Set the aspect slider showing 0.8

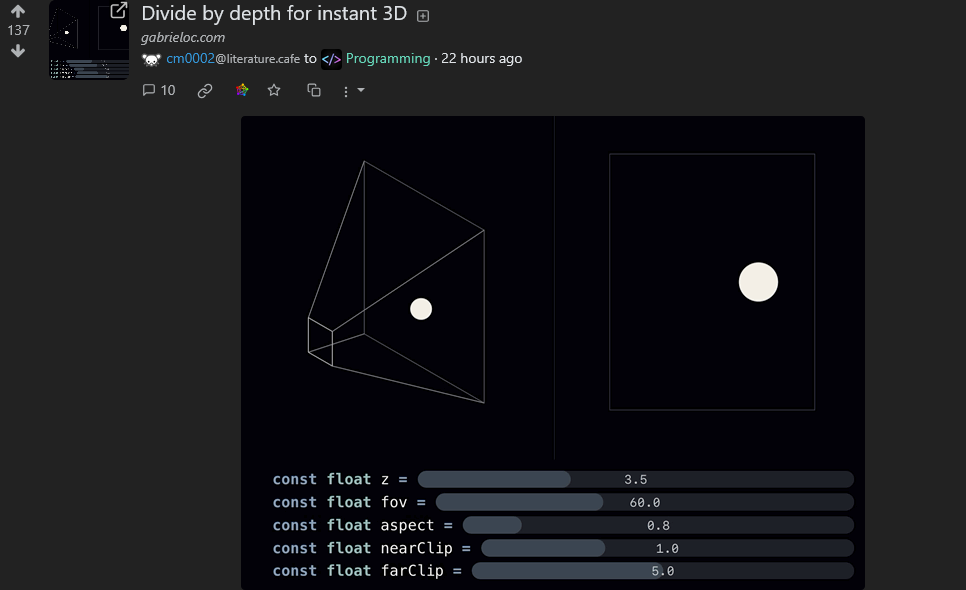tap(658, 525)
